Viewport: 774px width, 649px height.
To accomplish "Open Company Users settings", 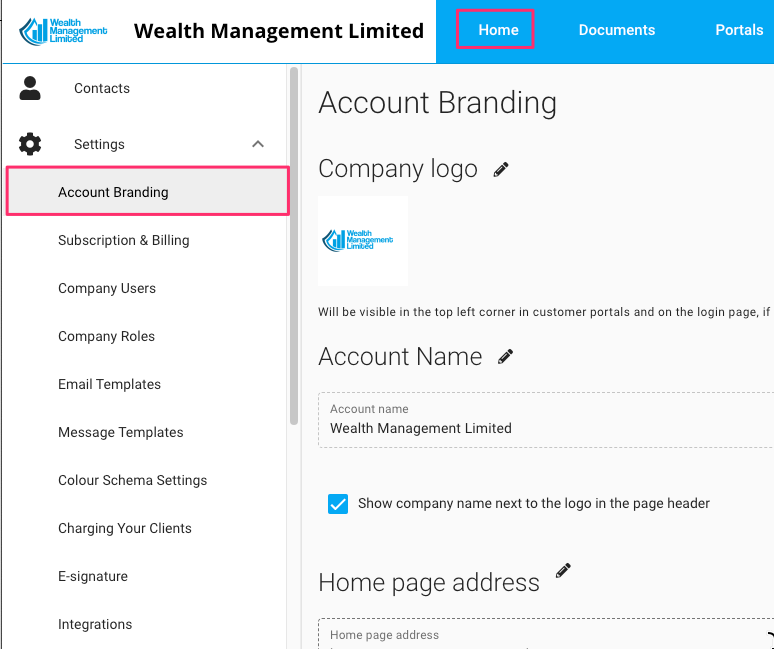I will point(107,288).
